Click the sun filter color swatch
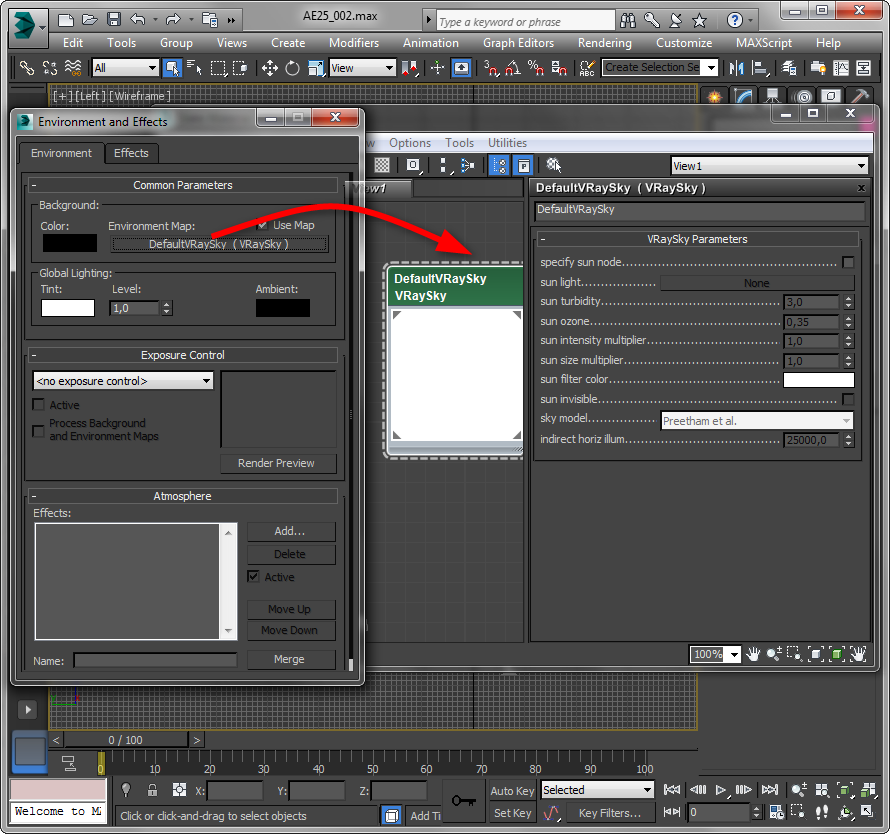 coord(818,380)
